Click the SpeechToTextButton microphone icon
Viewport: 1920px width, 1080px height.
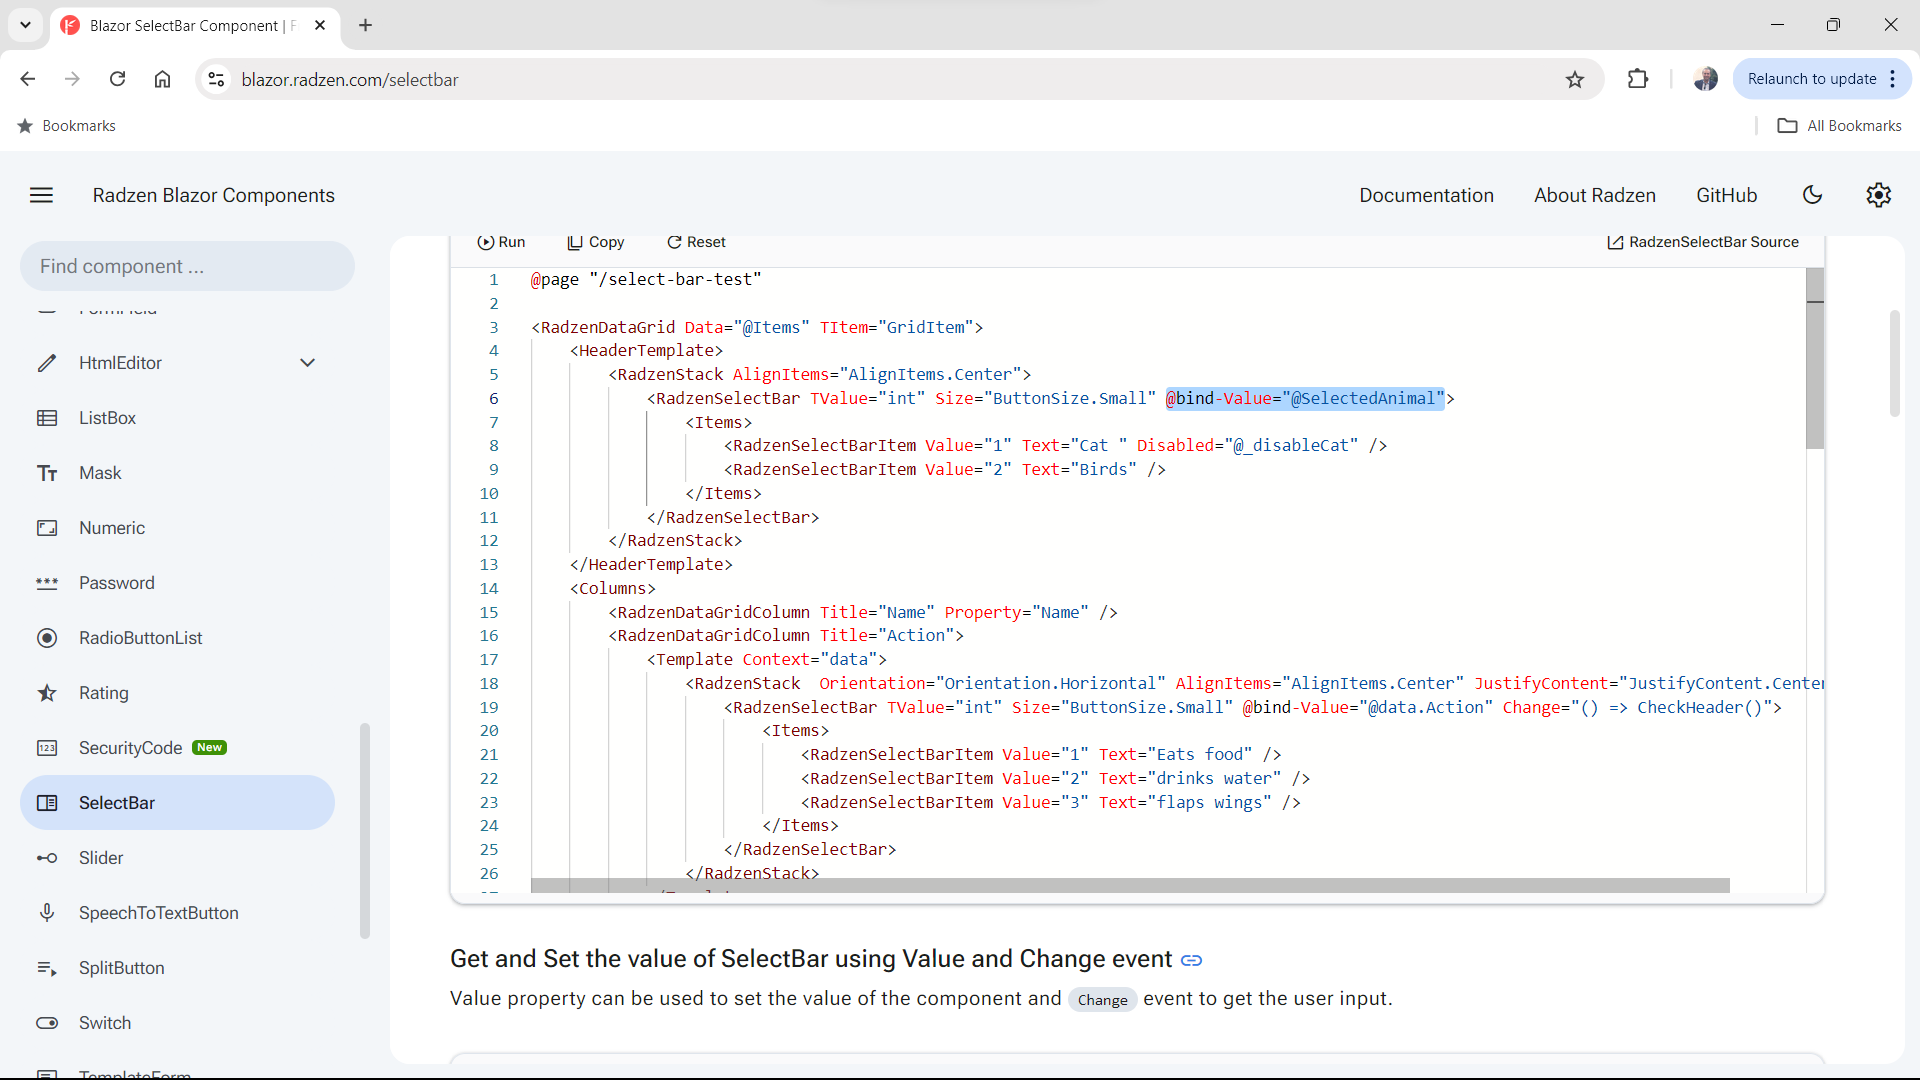click(x=47, y=913)
